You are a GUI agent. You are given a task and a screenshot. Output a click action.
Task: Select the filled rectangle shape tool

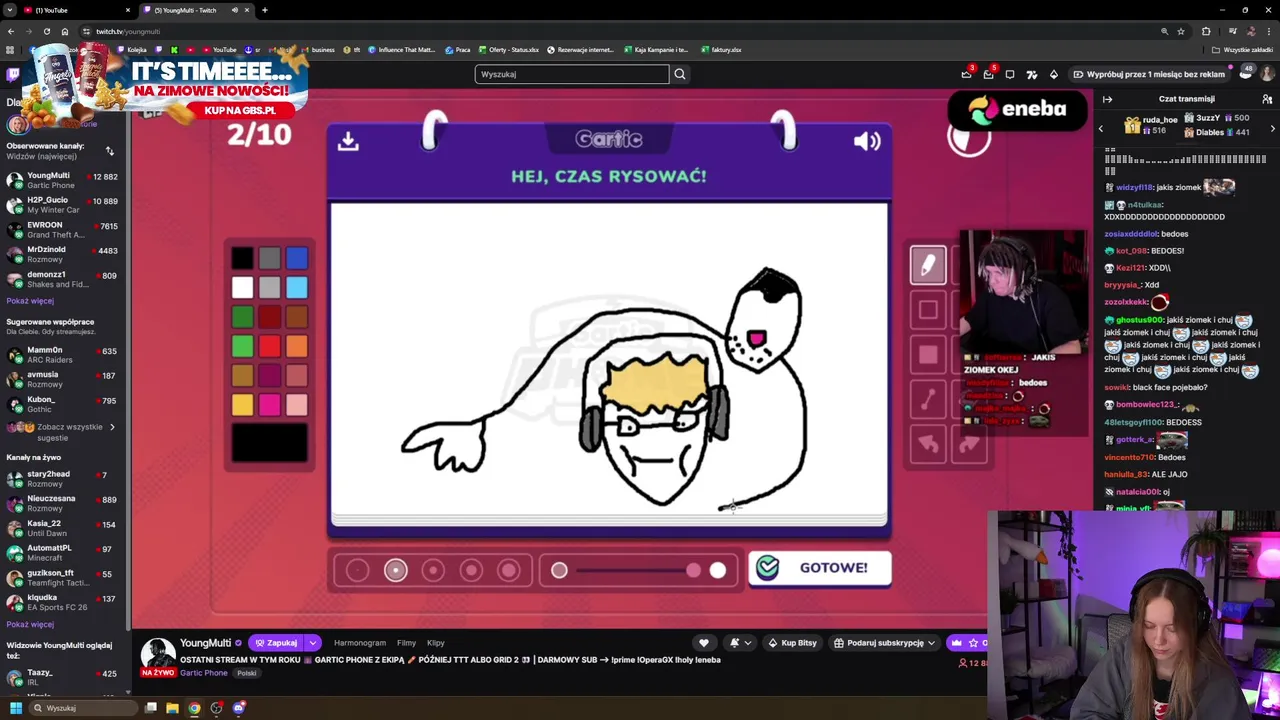coord(928,355)
